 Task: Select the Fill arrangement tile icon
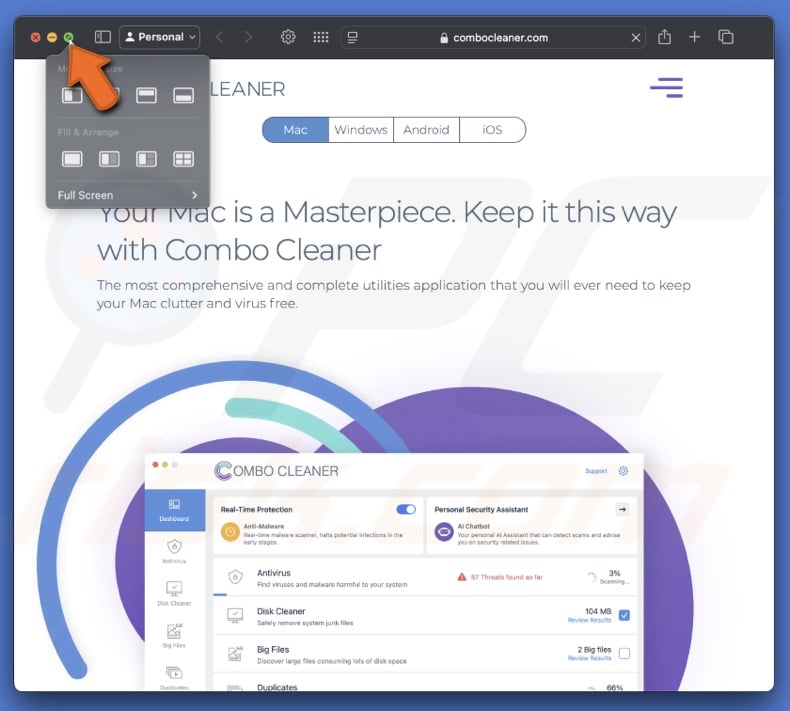[x=72, y=159]
